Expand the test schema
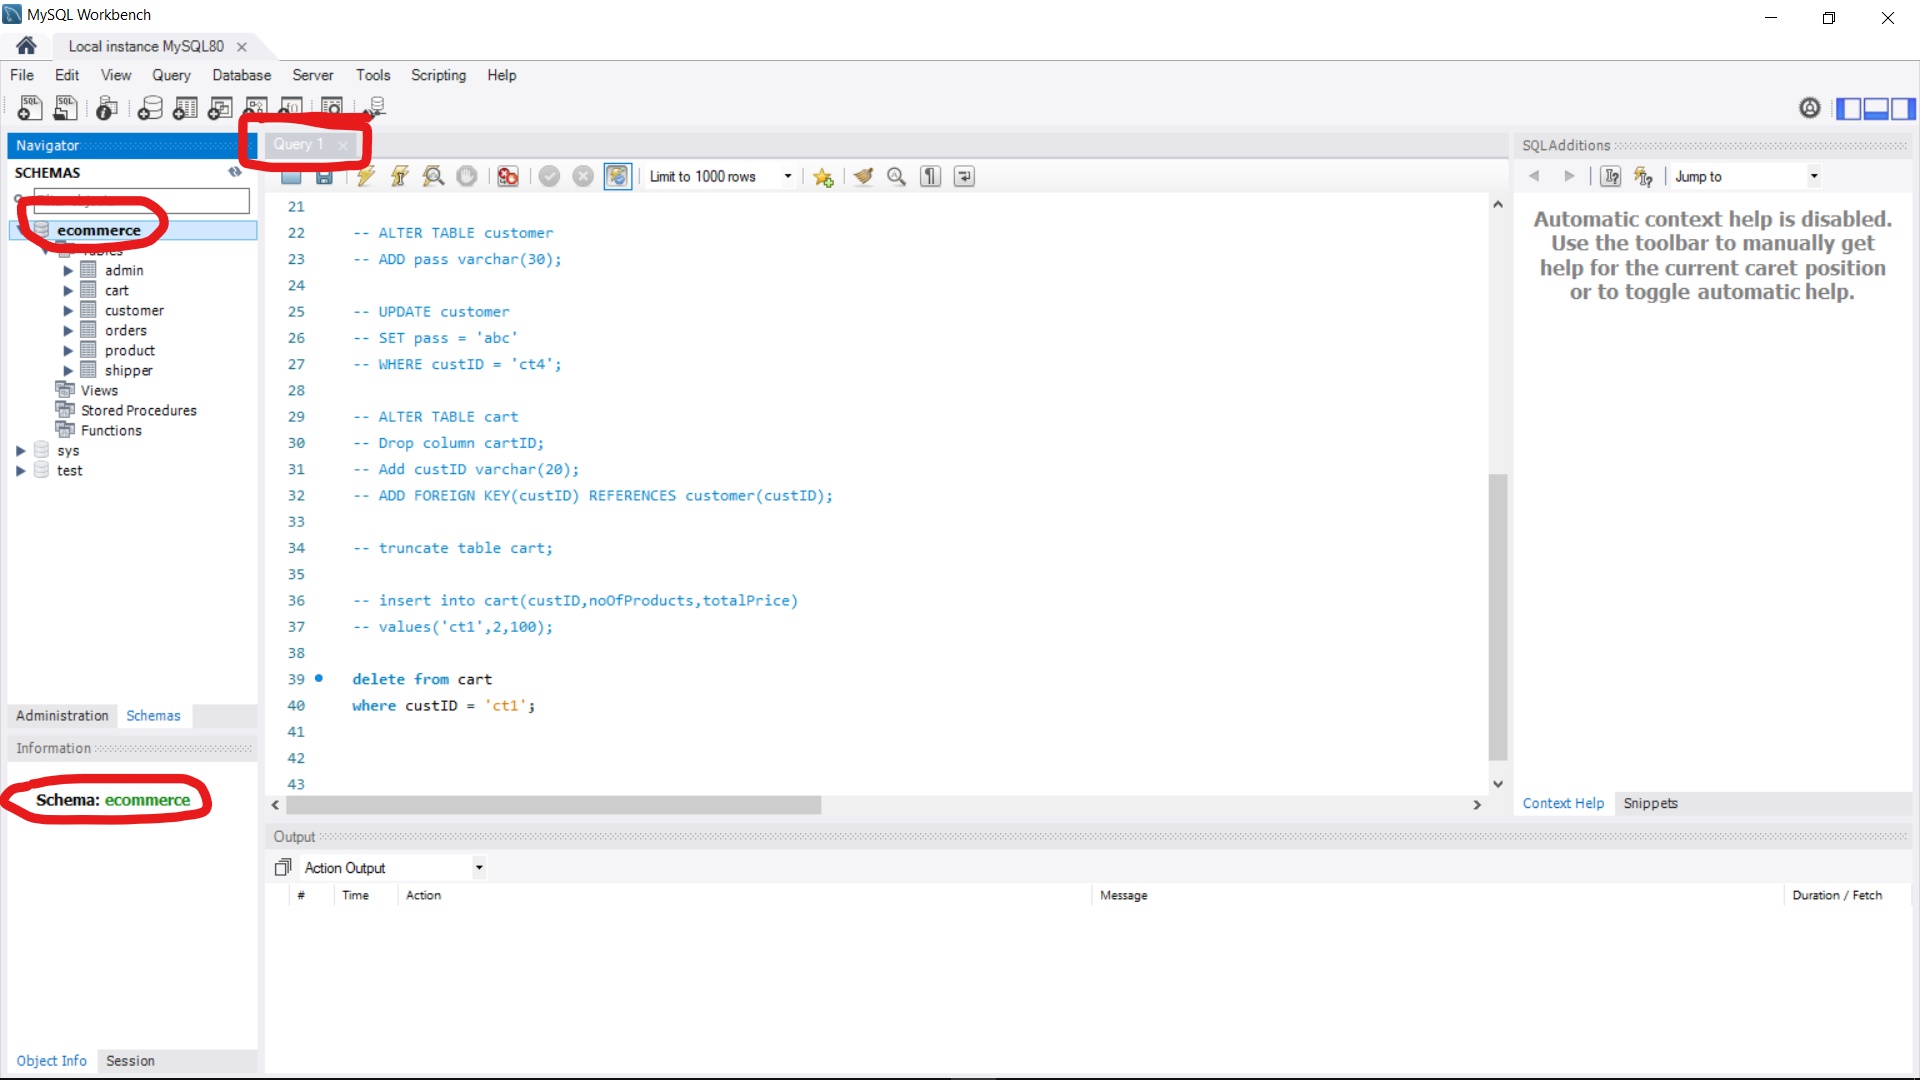This screenshot has width=1920, height=1080. point(20,471)
